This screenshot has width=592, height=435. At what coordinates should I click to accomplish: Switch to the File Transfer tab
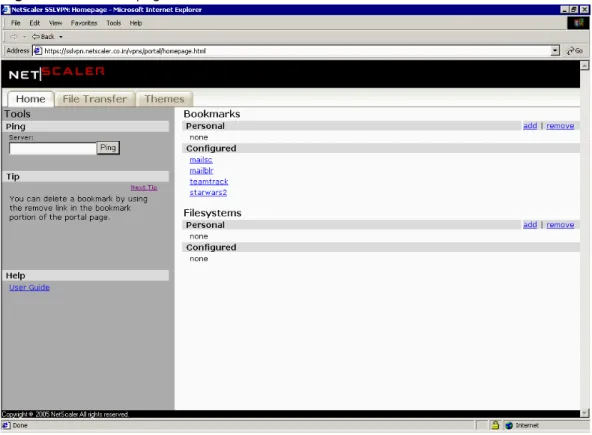pyautogui.click(x=95, y=99)
